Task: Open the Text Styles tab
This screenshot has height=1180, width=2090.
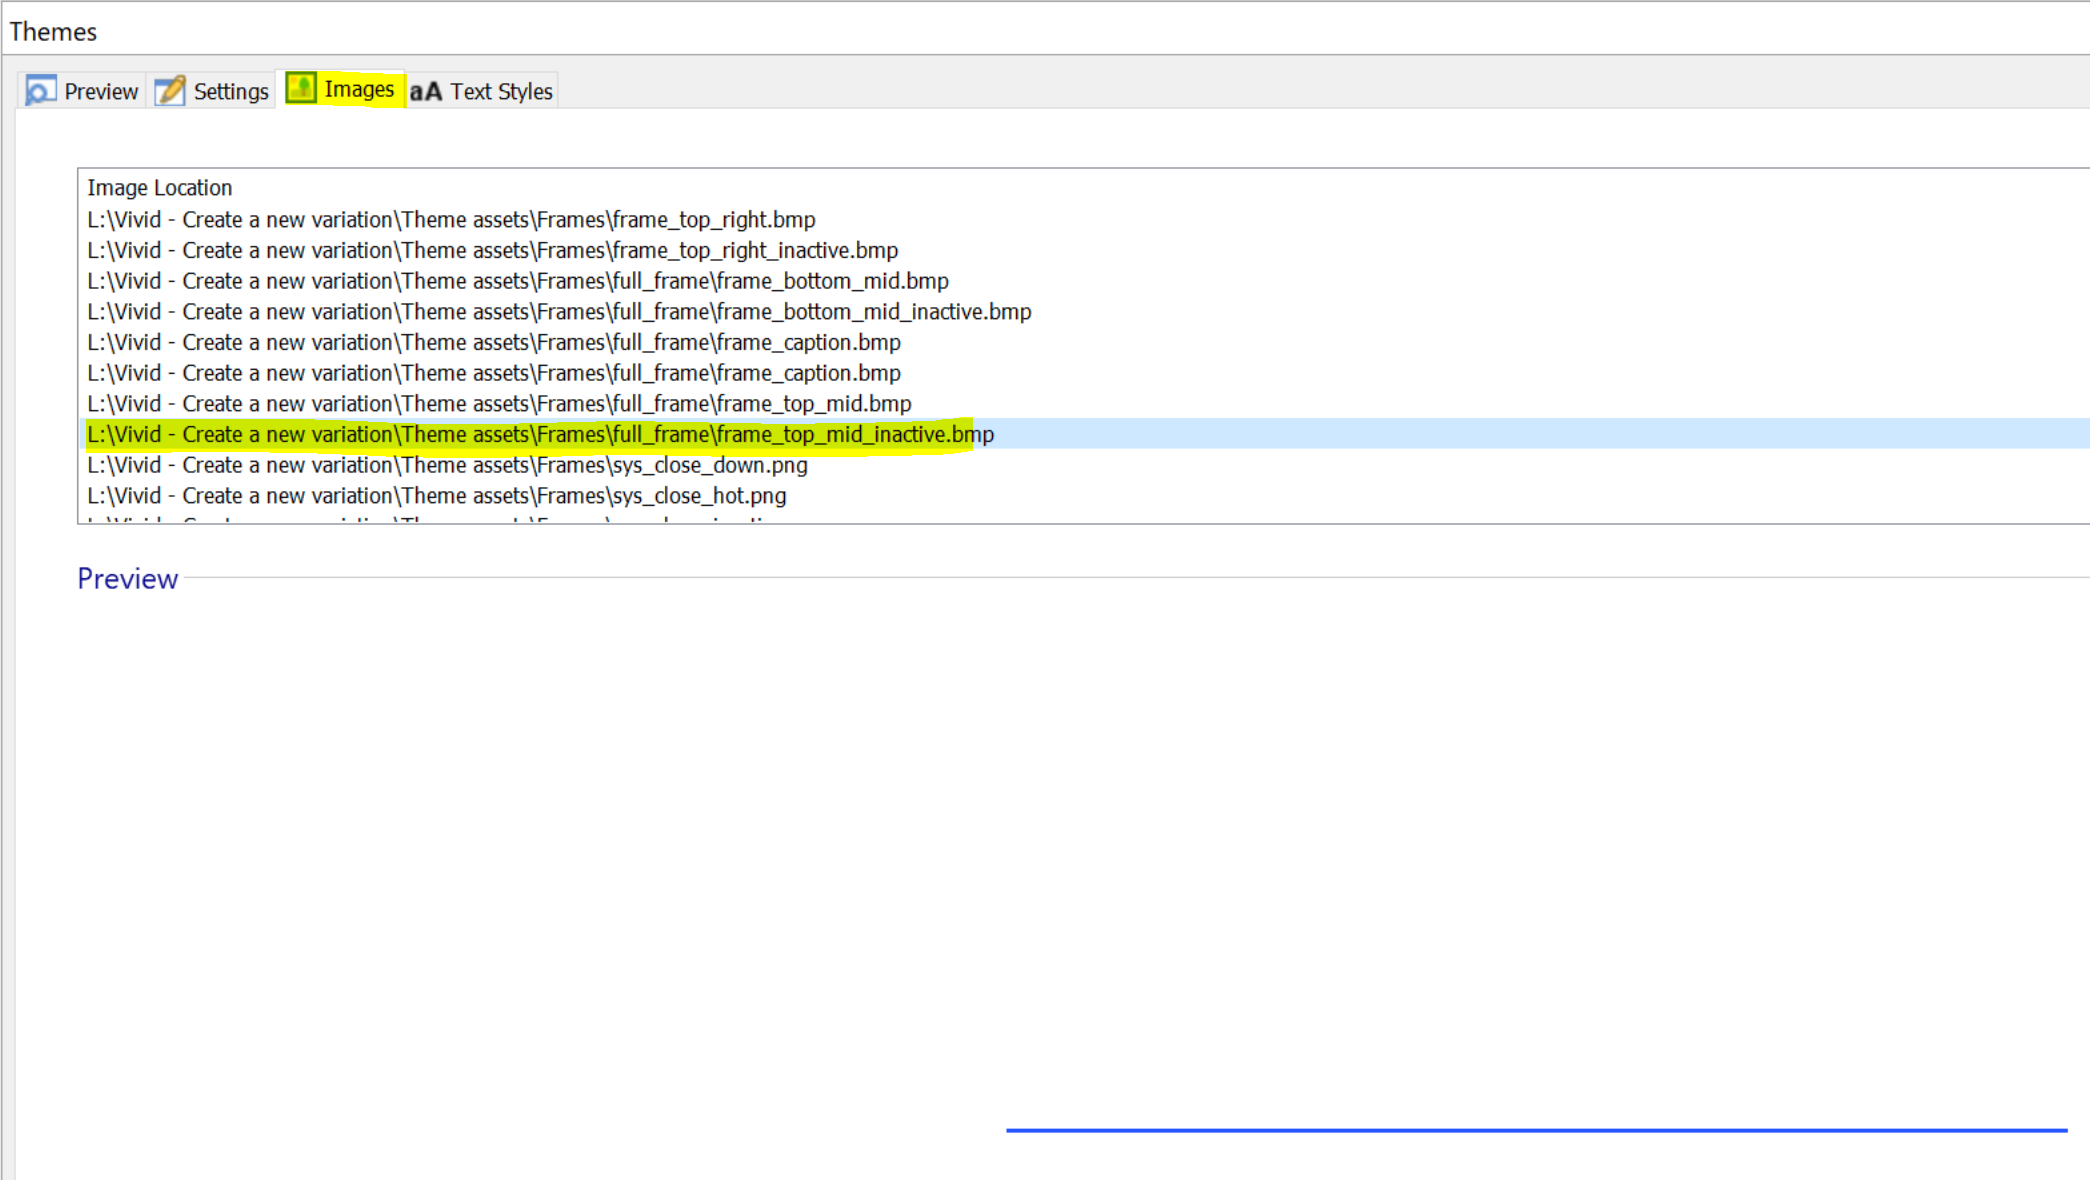Action: 481,91
